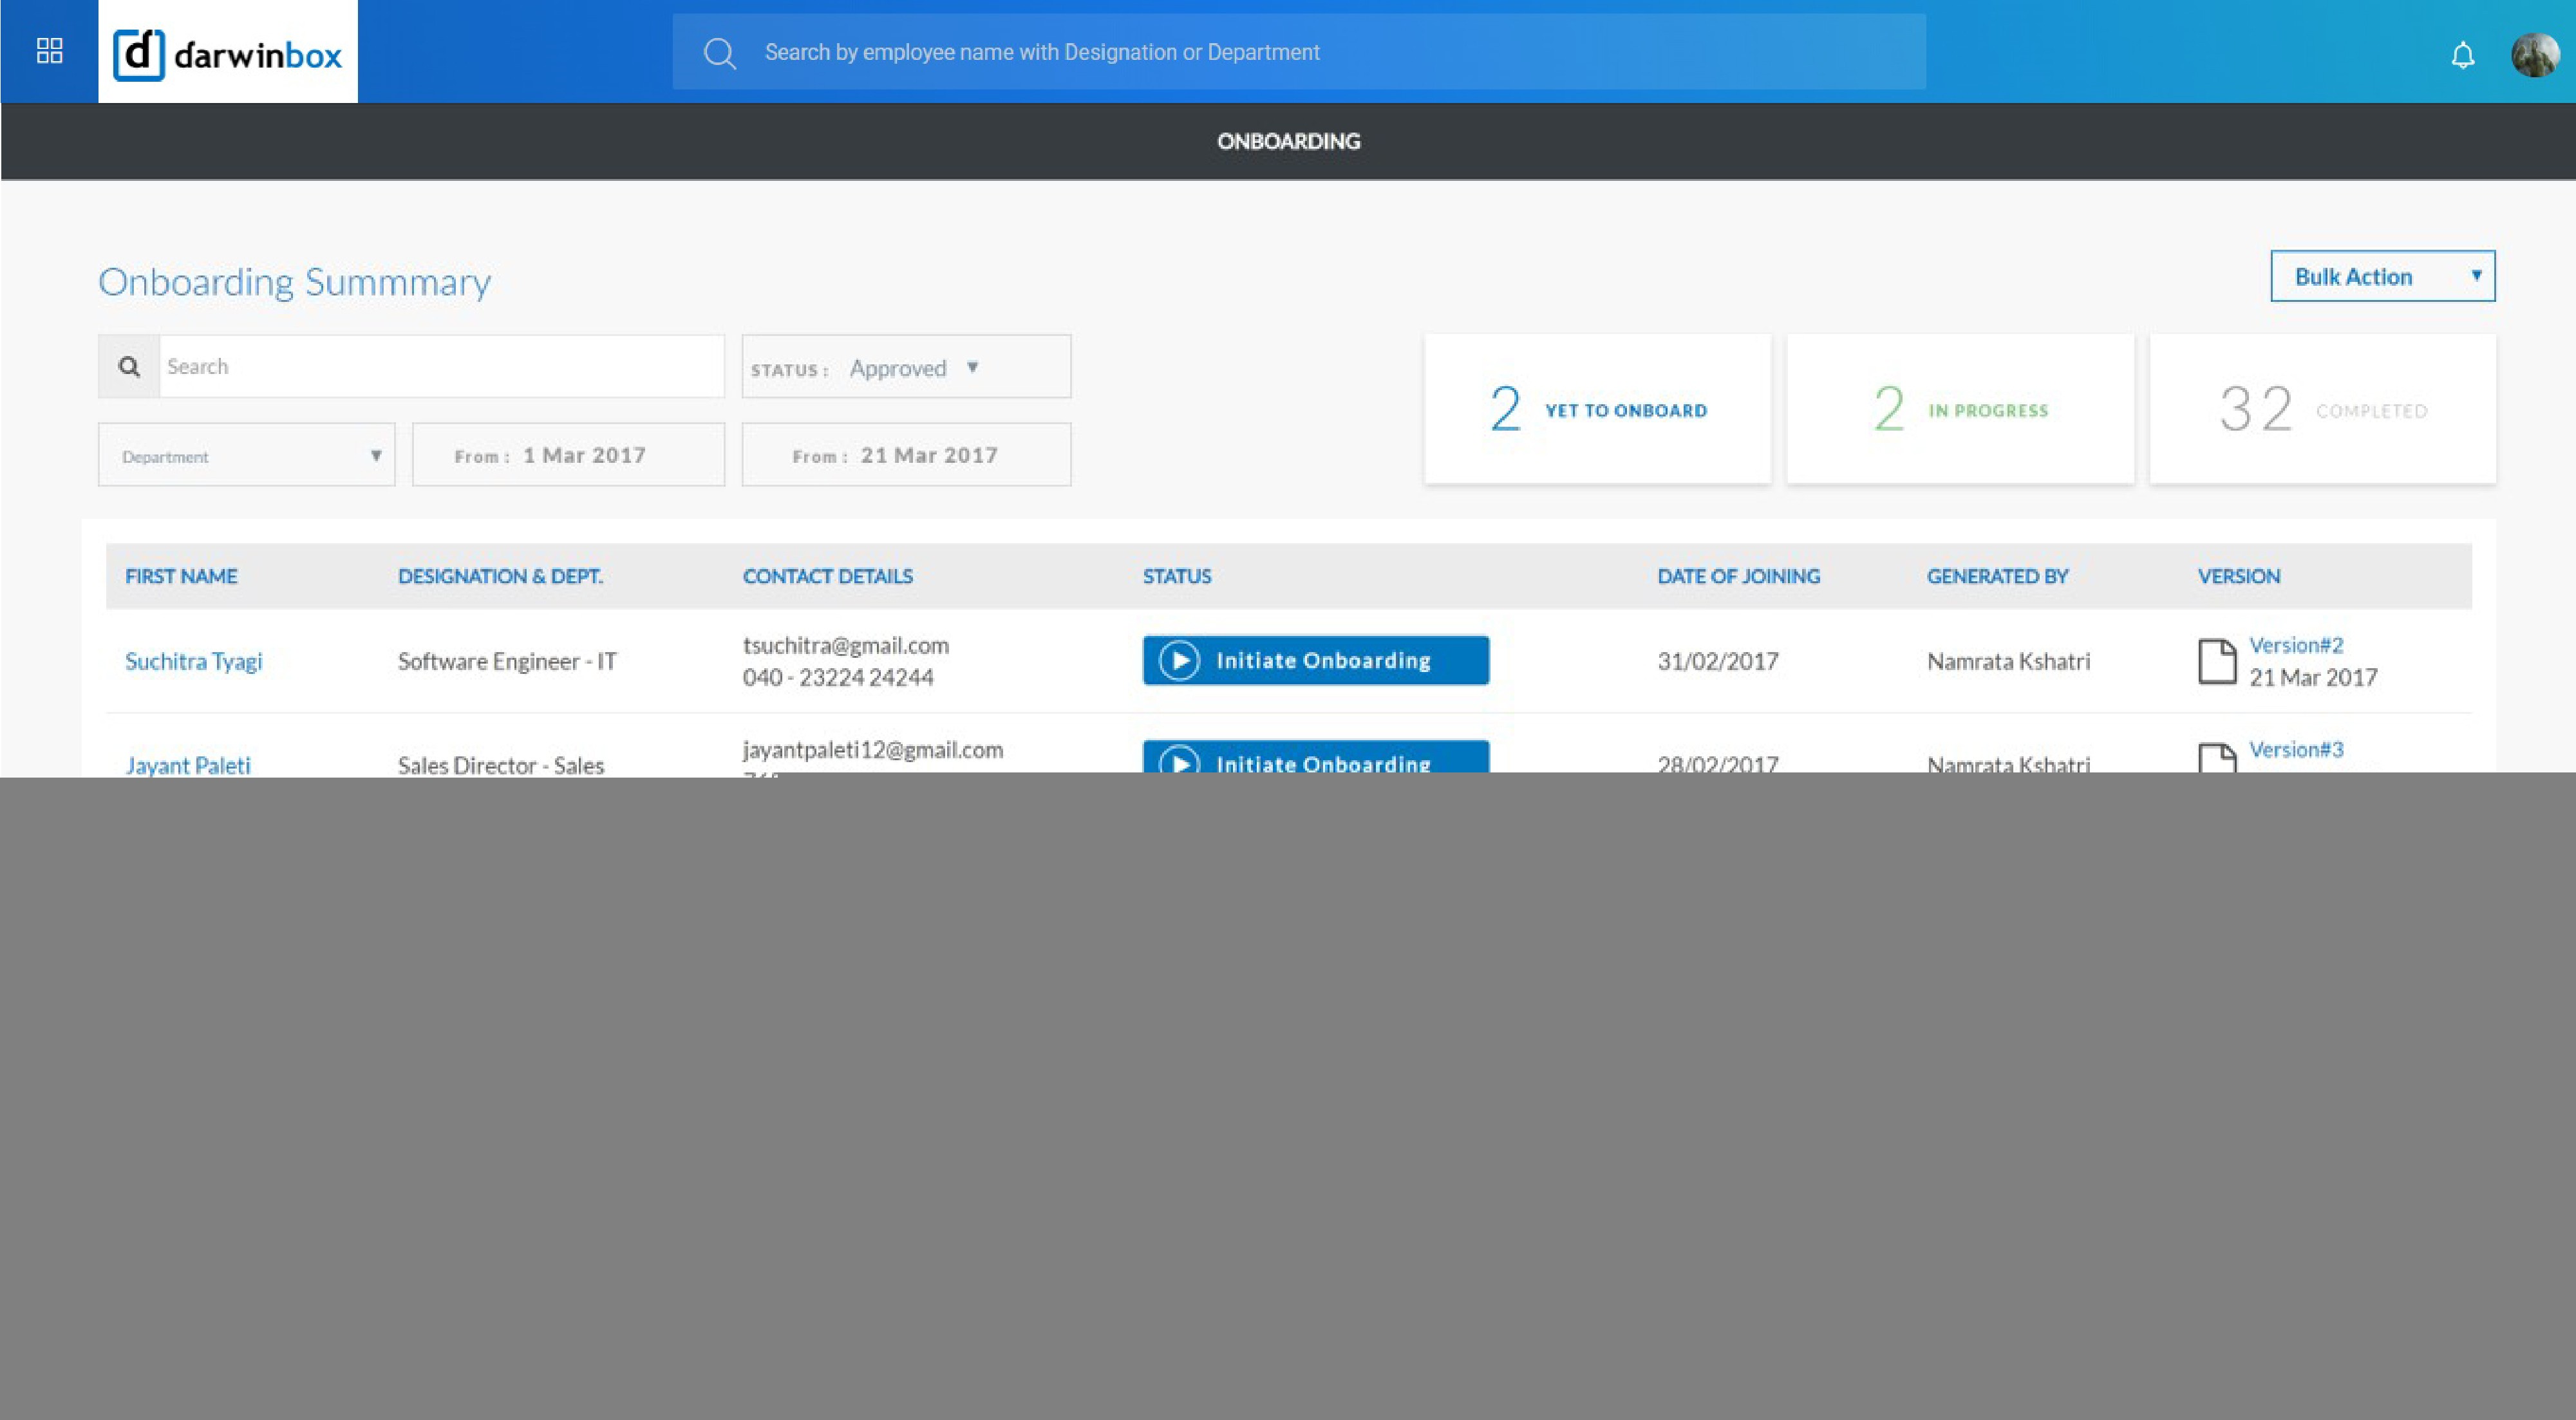
Task: Click the play icon on Suchitra's Initiate Onboarding
Action: tap(1181, 660)
